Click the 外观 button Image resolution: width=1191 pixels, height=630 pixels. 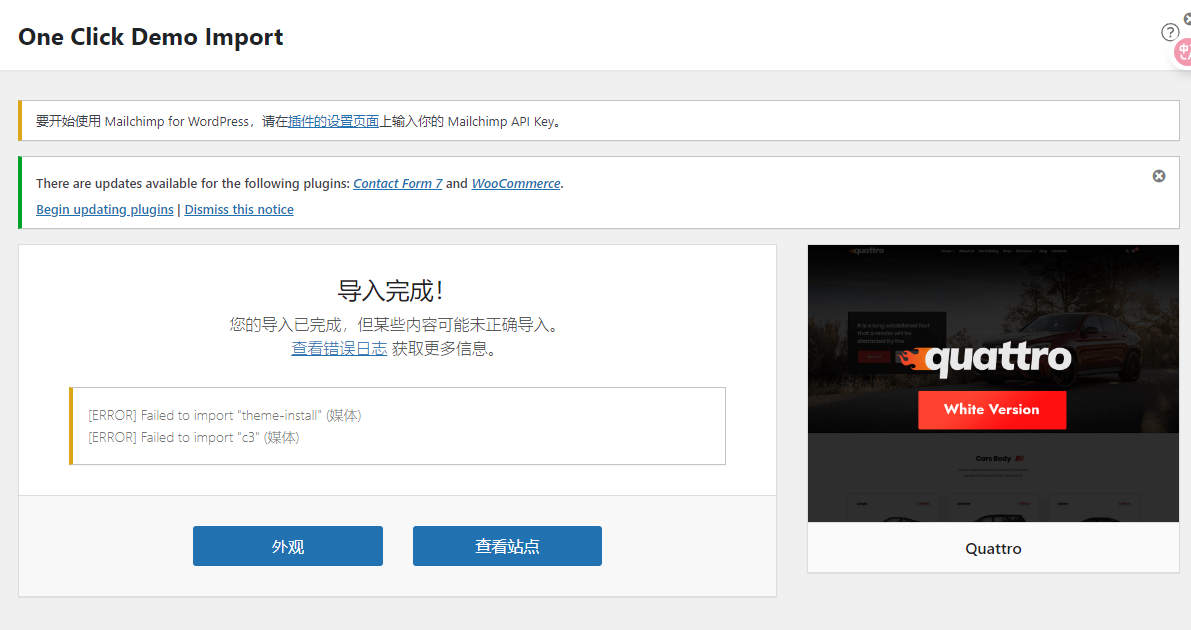288,546
